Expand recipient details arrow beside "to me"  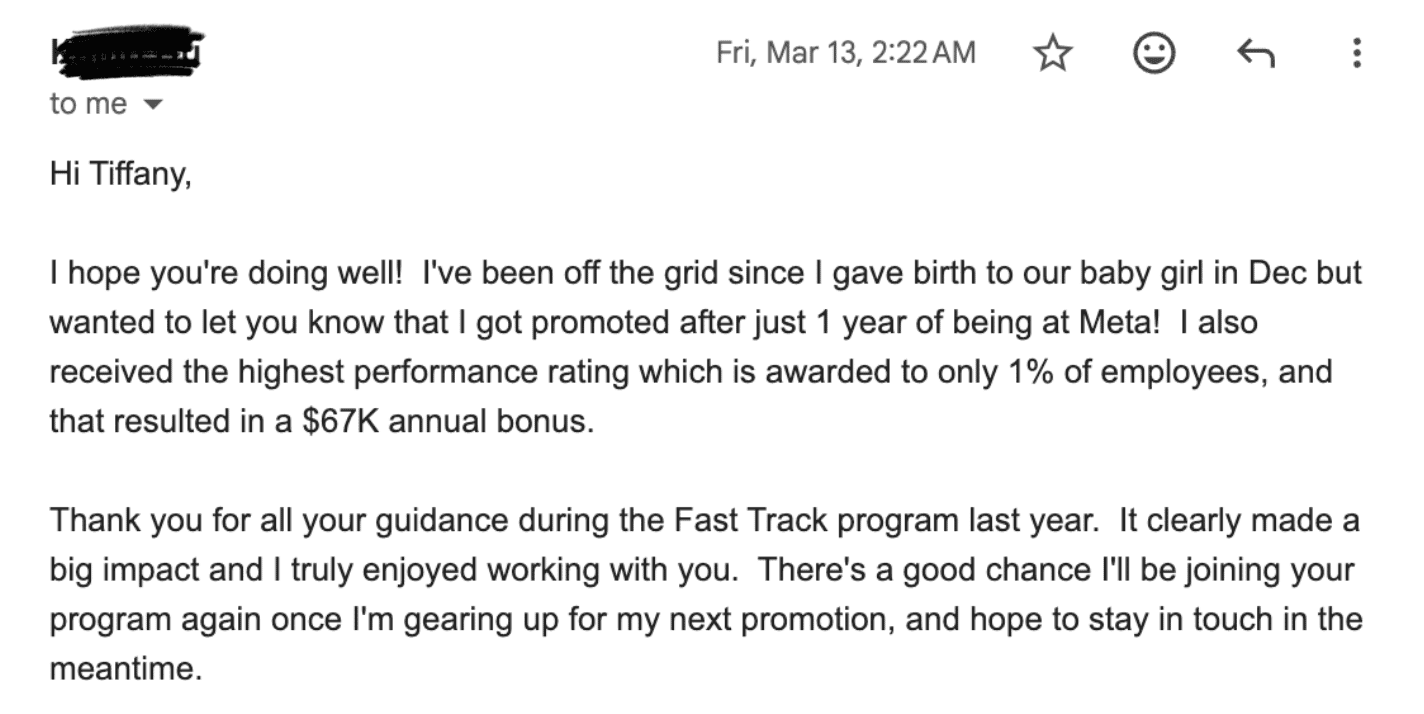tap(152, 104)
